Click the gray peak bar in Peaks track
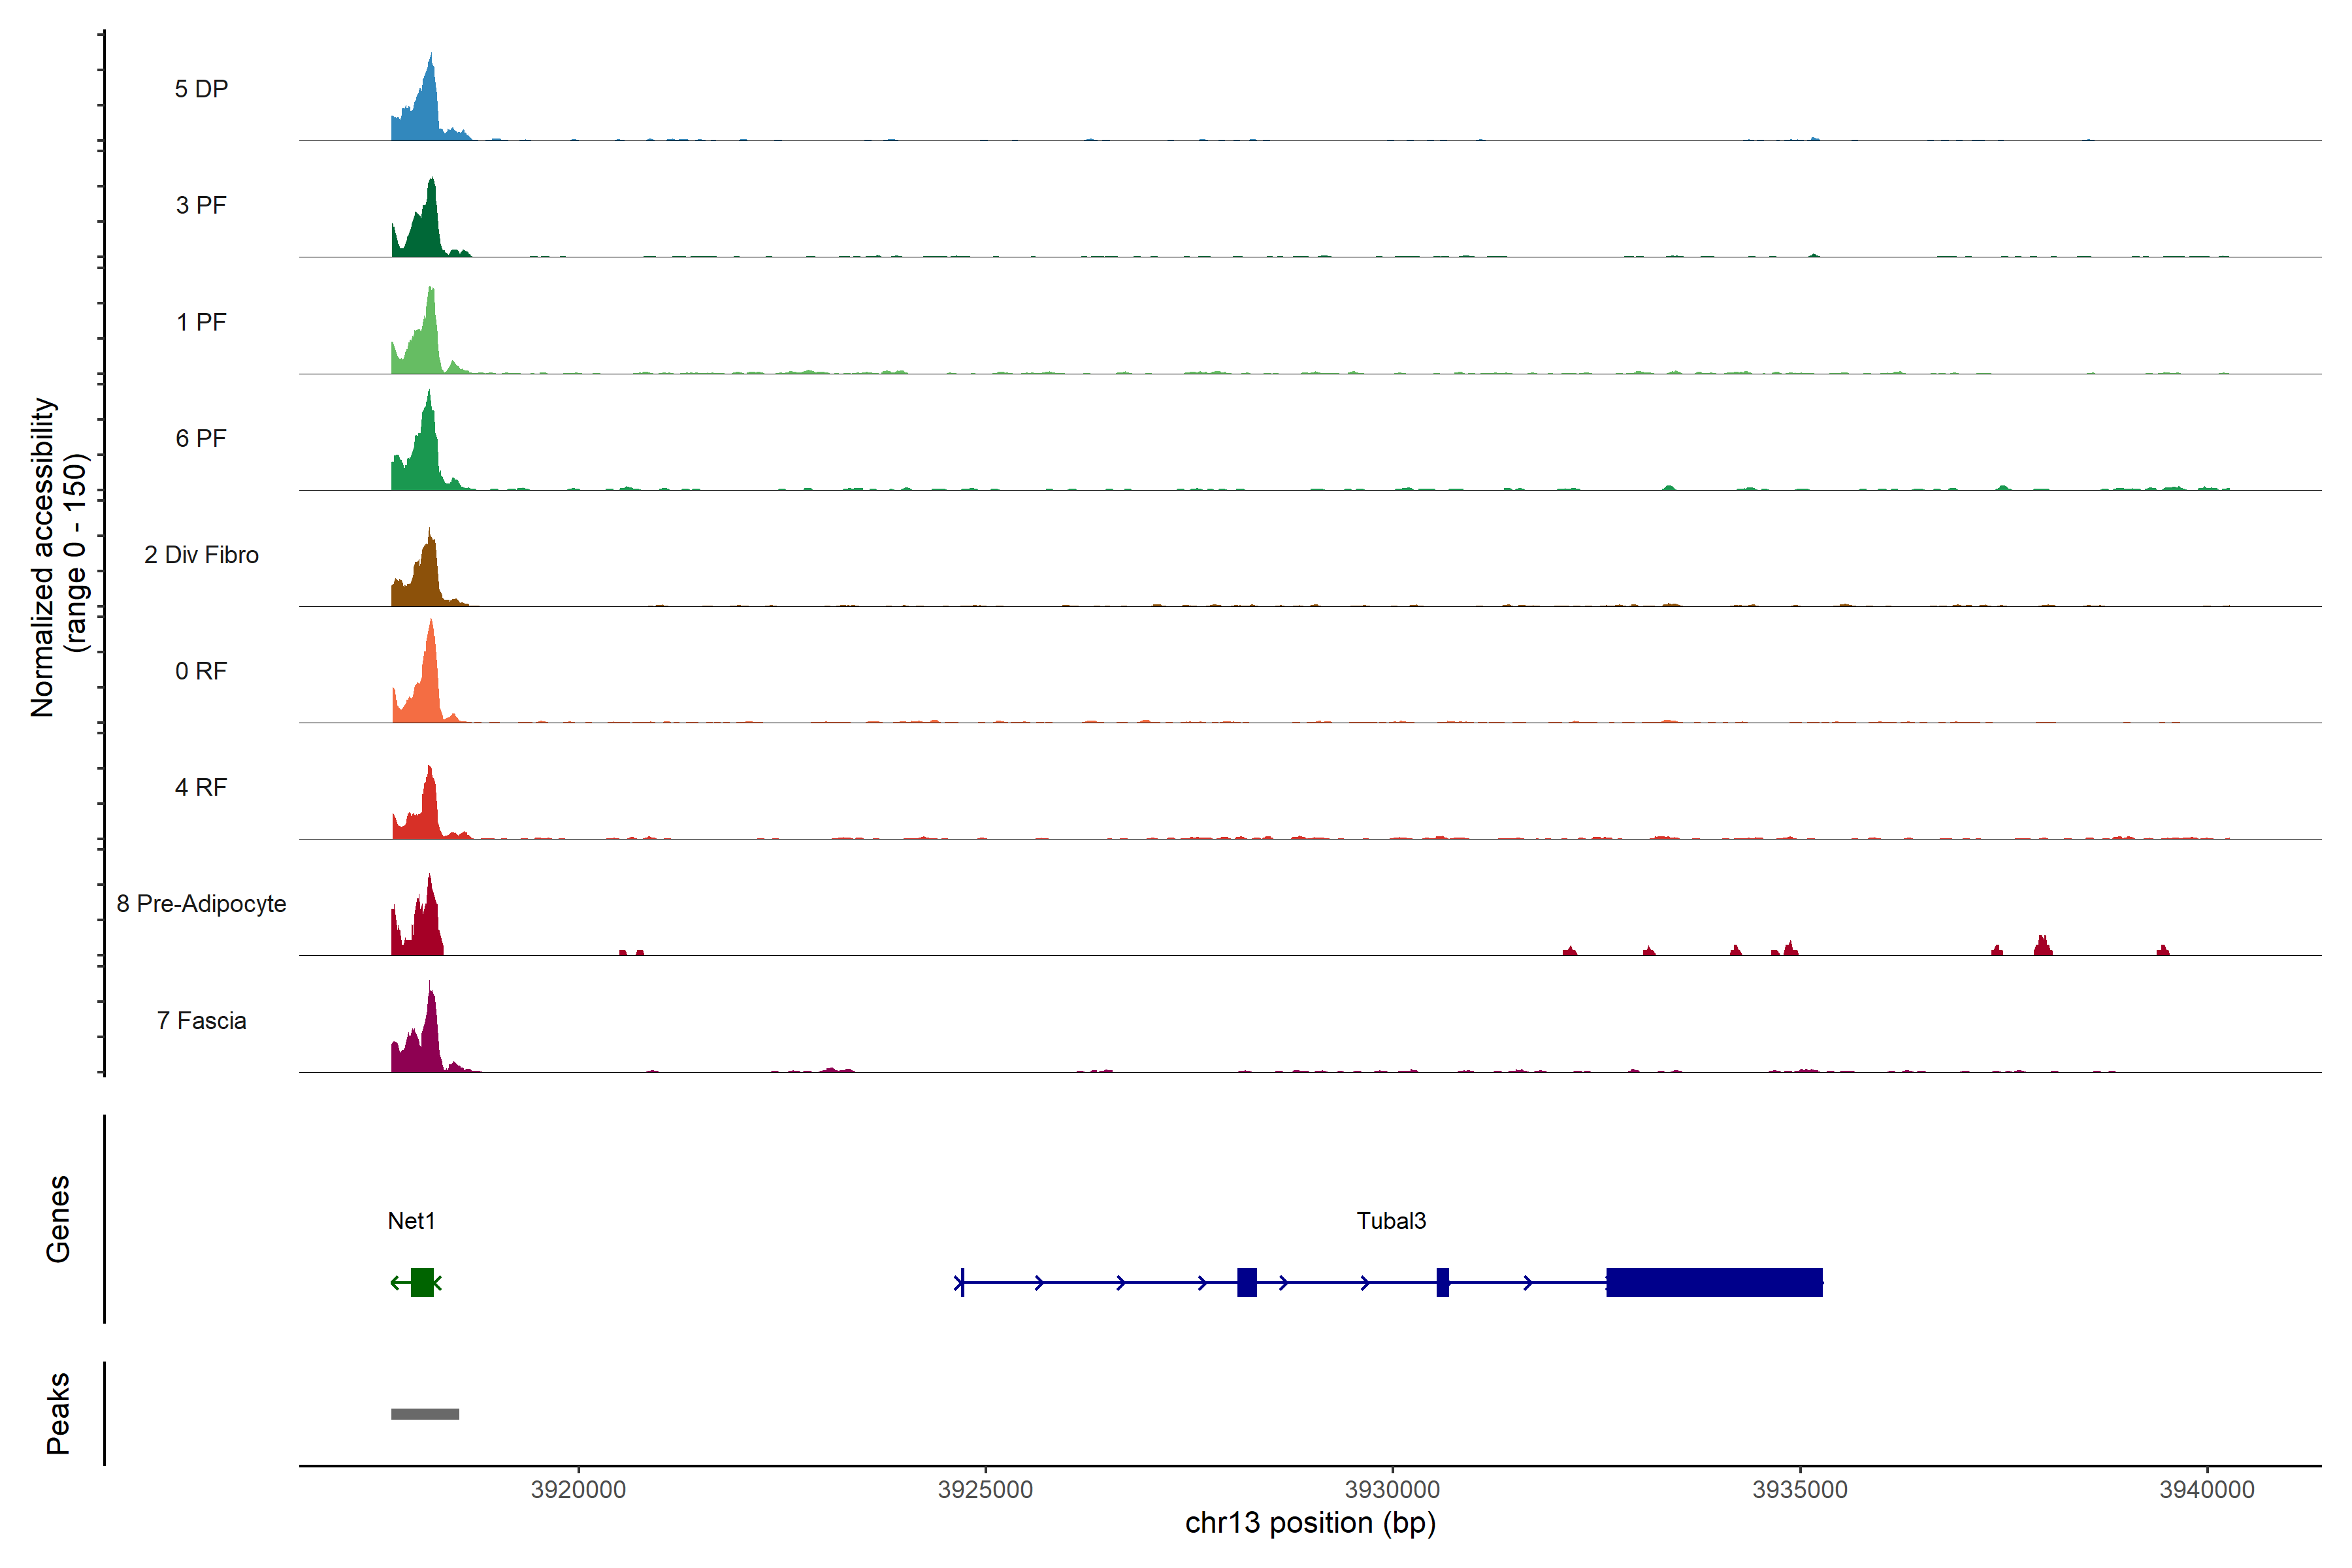Viewport: 2352px width, 1568px height. coord(425,1414)
